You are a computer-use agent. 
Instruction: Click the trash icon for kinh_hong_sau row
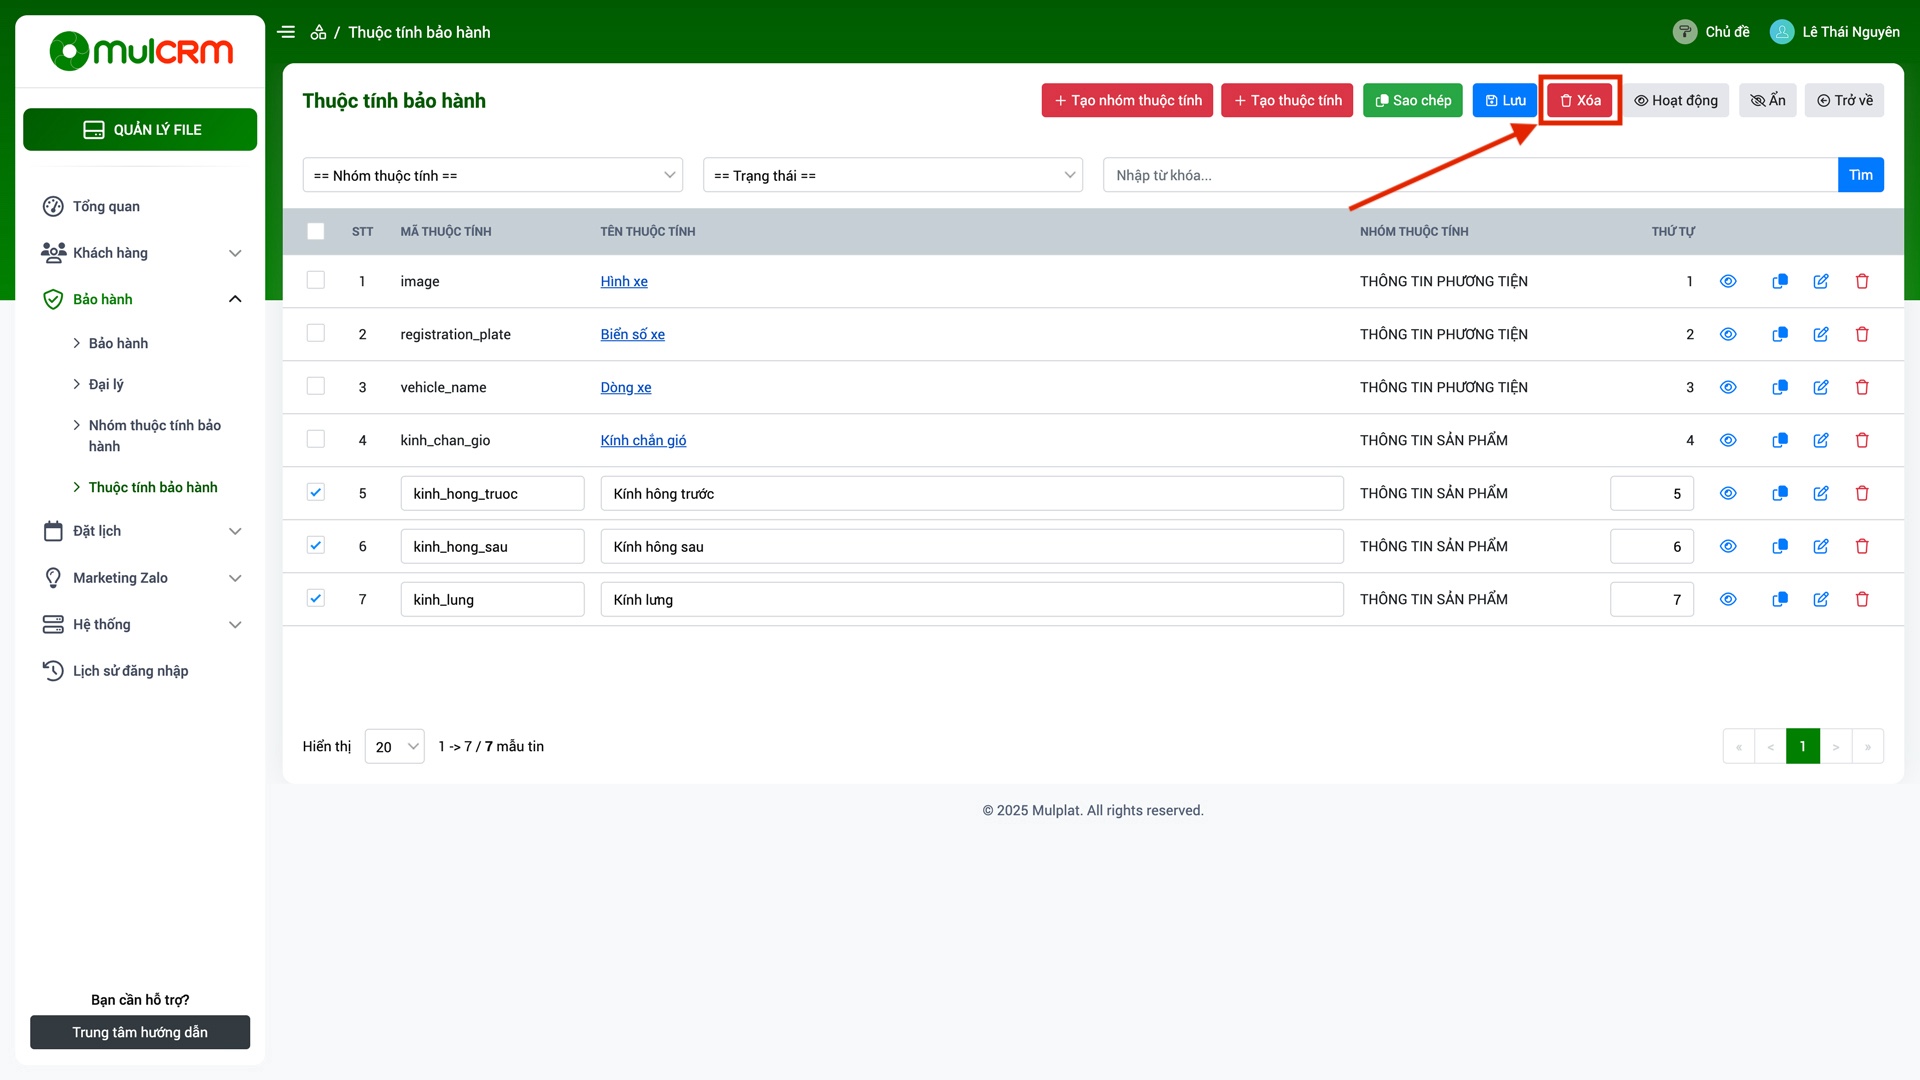coord(1861,546)
